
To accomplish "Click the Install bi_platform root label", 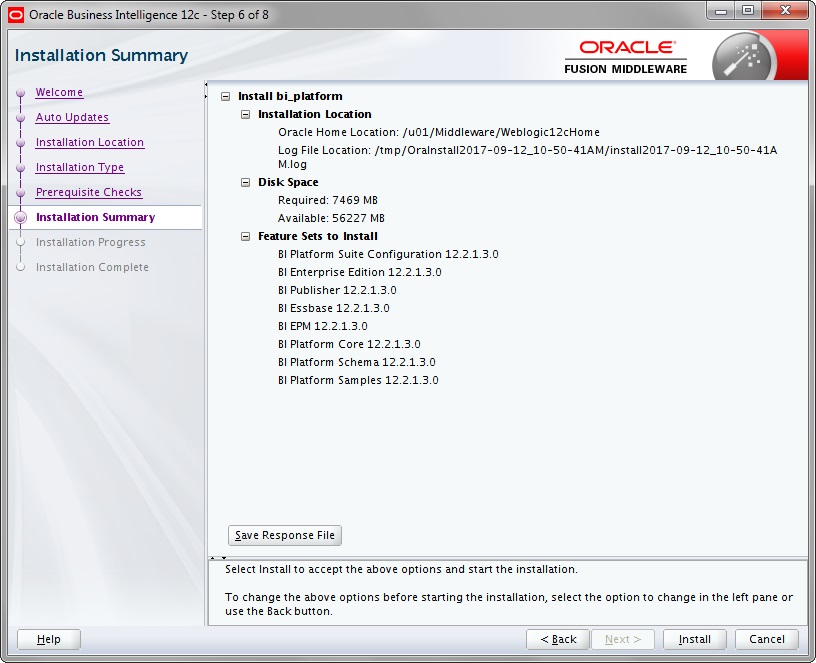I will (x=290, y=96).
